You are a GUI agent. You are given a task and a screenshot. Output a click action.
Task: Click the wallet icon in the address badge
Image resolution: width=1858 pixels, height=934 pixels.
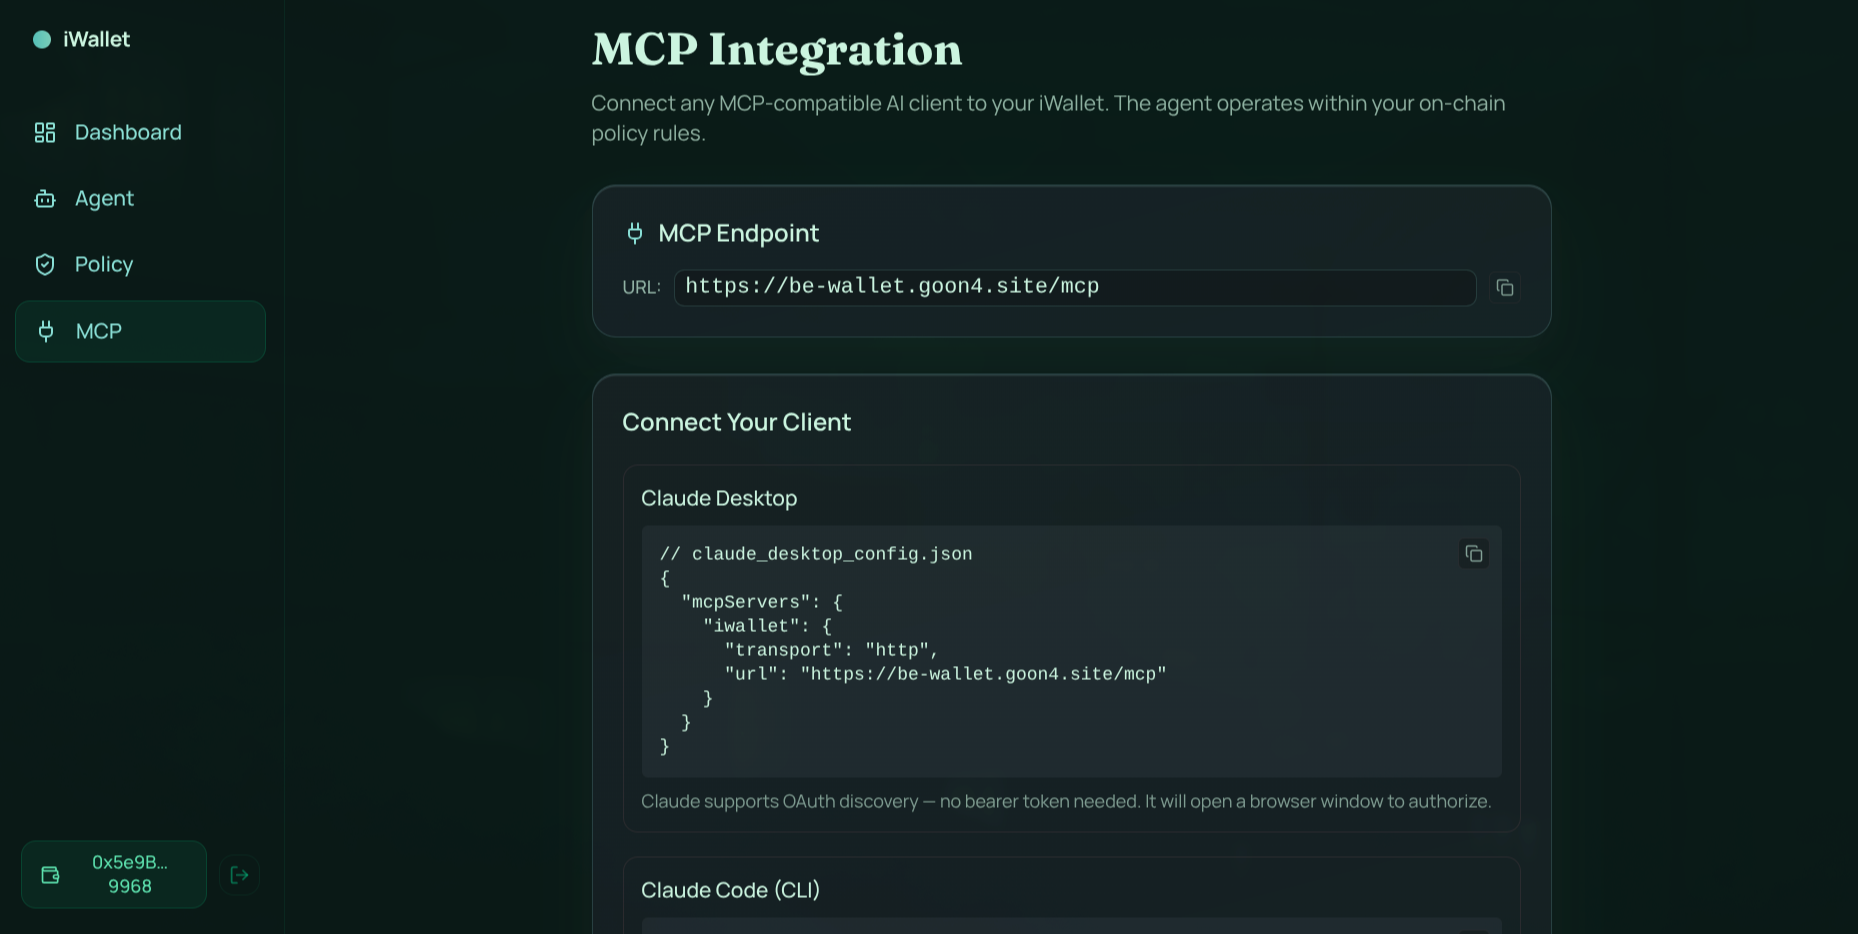coord(50,875)
